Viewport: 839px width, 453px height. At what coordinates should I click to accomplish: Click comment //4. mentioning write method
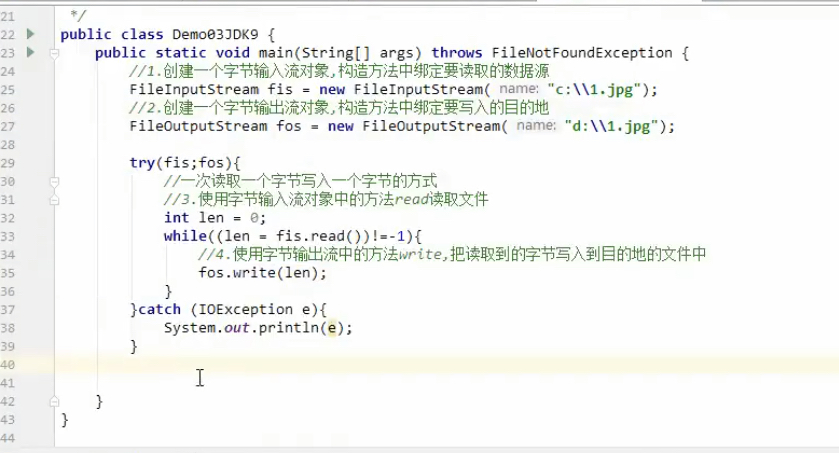click(x=452, y=255)
